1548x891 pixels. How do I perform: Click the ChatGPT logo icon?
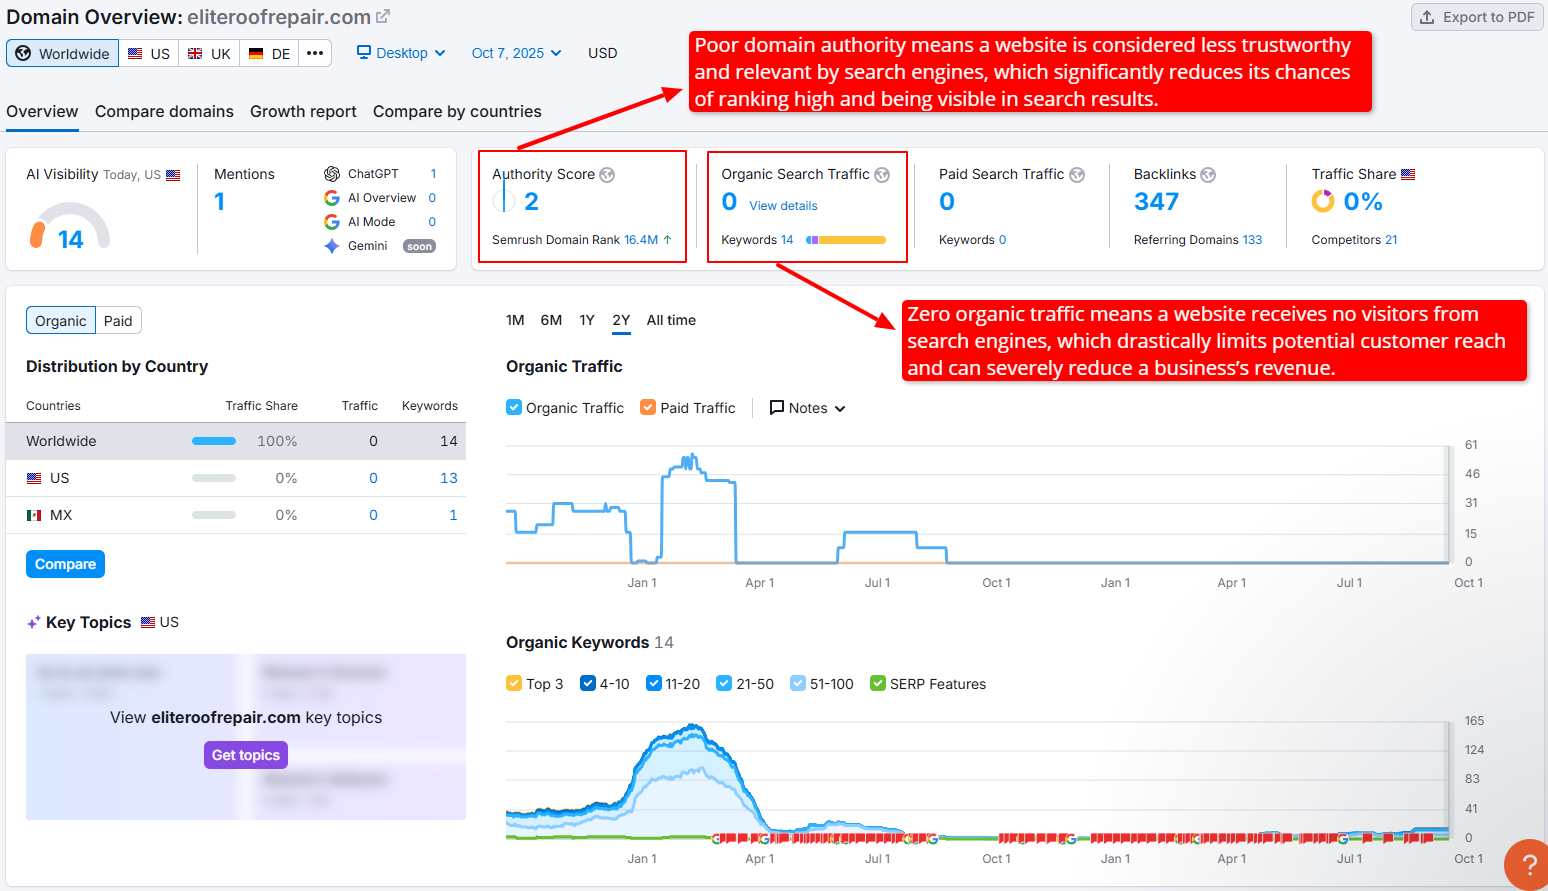tap(332, 174)
